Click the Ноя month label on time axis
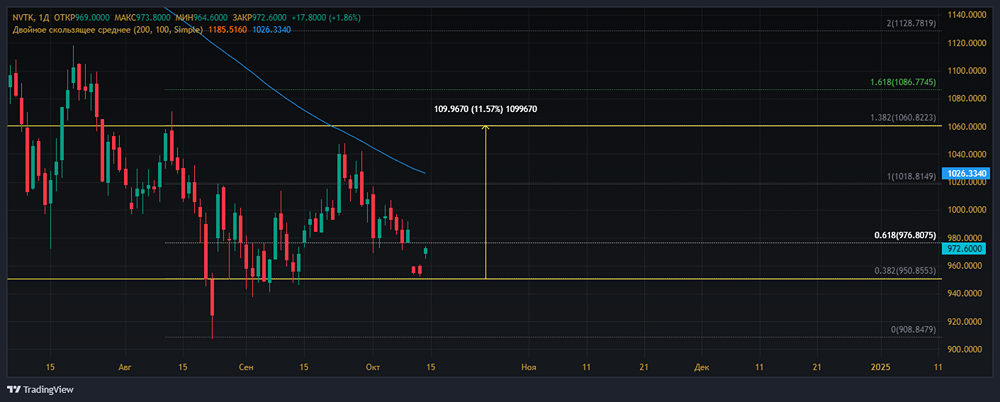This screenshot has height=402, width=1000. [x=528, y=367]
